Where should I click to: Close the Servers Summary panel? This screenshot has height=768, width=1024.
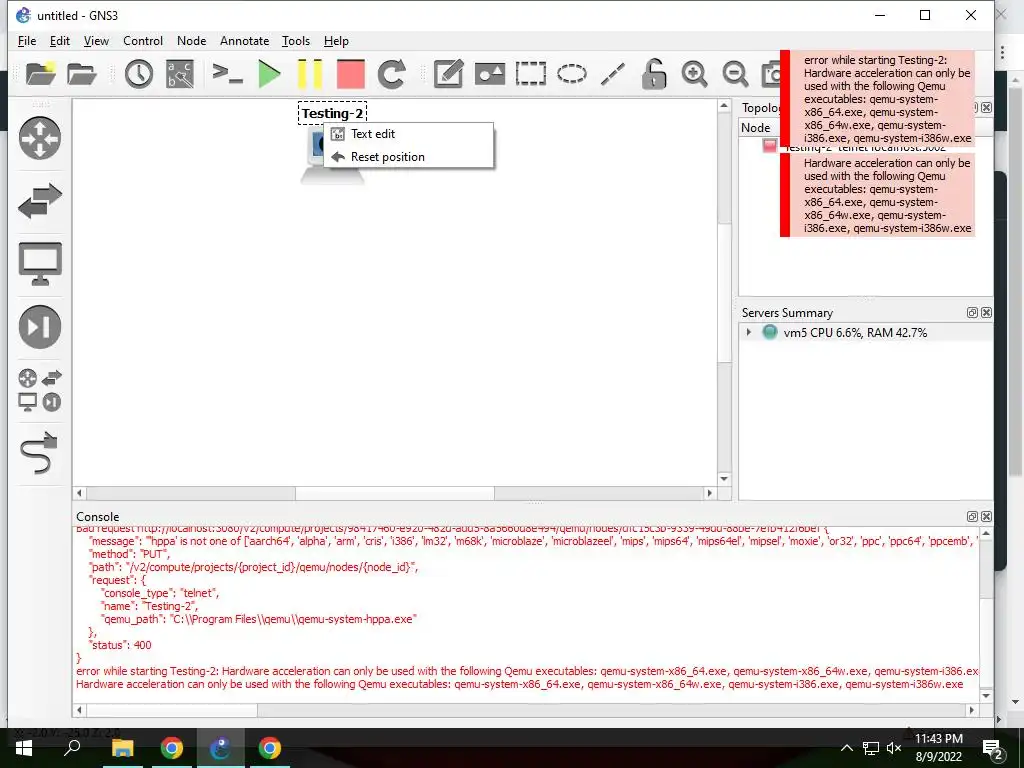(x=986, y=313)
